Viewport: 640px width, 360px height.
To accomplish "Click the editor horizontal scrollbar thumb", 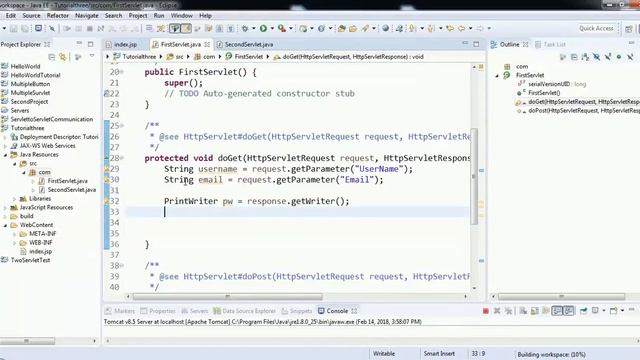I will click(227, 297).
